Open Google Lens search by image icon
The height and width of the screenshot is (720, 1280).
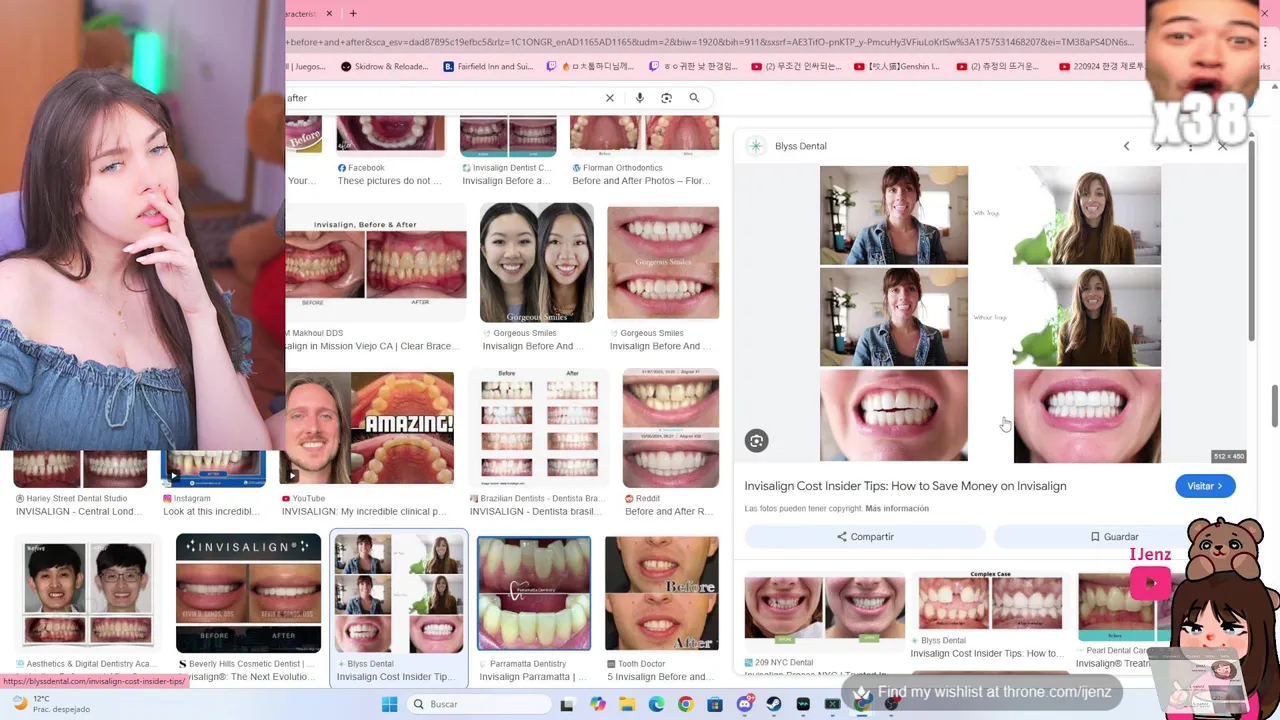(x=667, y=98)
